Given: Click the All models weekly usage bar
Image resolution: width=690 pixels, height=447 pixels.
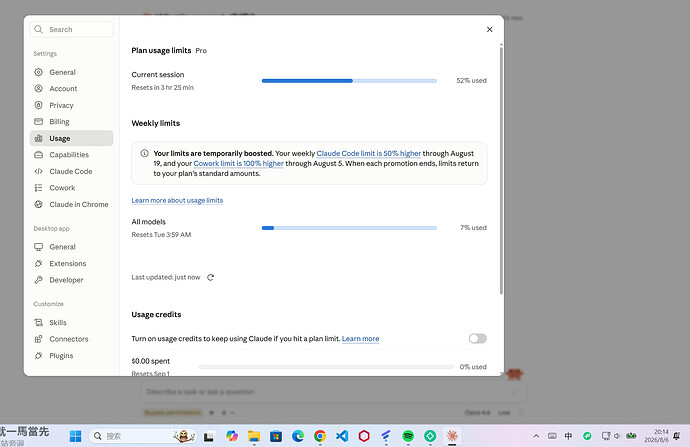Looking at the screenshot, I should (x=349, y=228).
